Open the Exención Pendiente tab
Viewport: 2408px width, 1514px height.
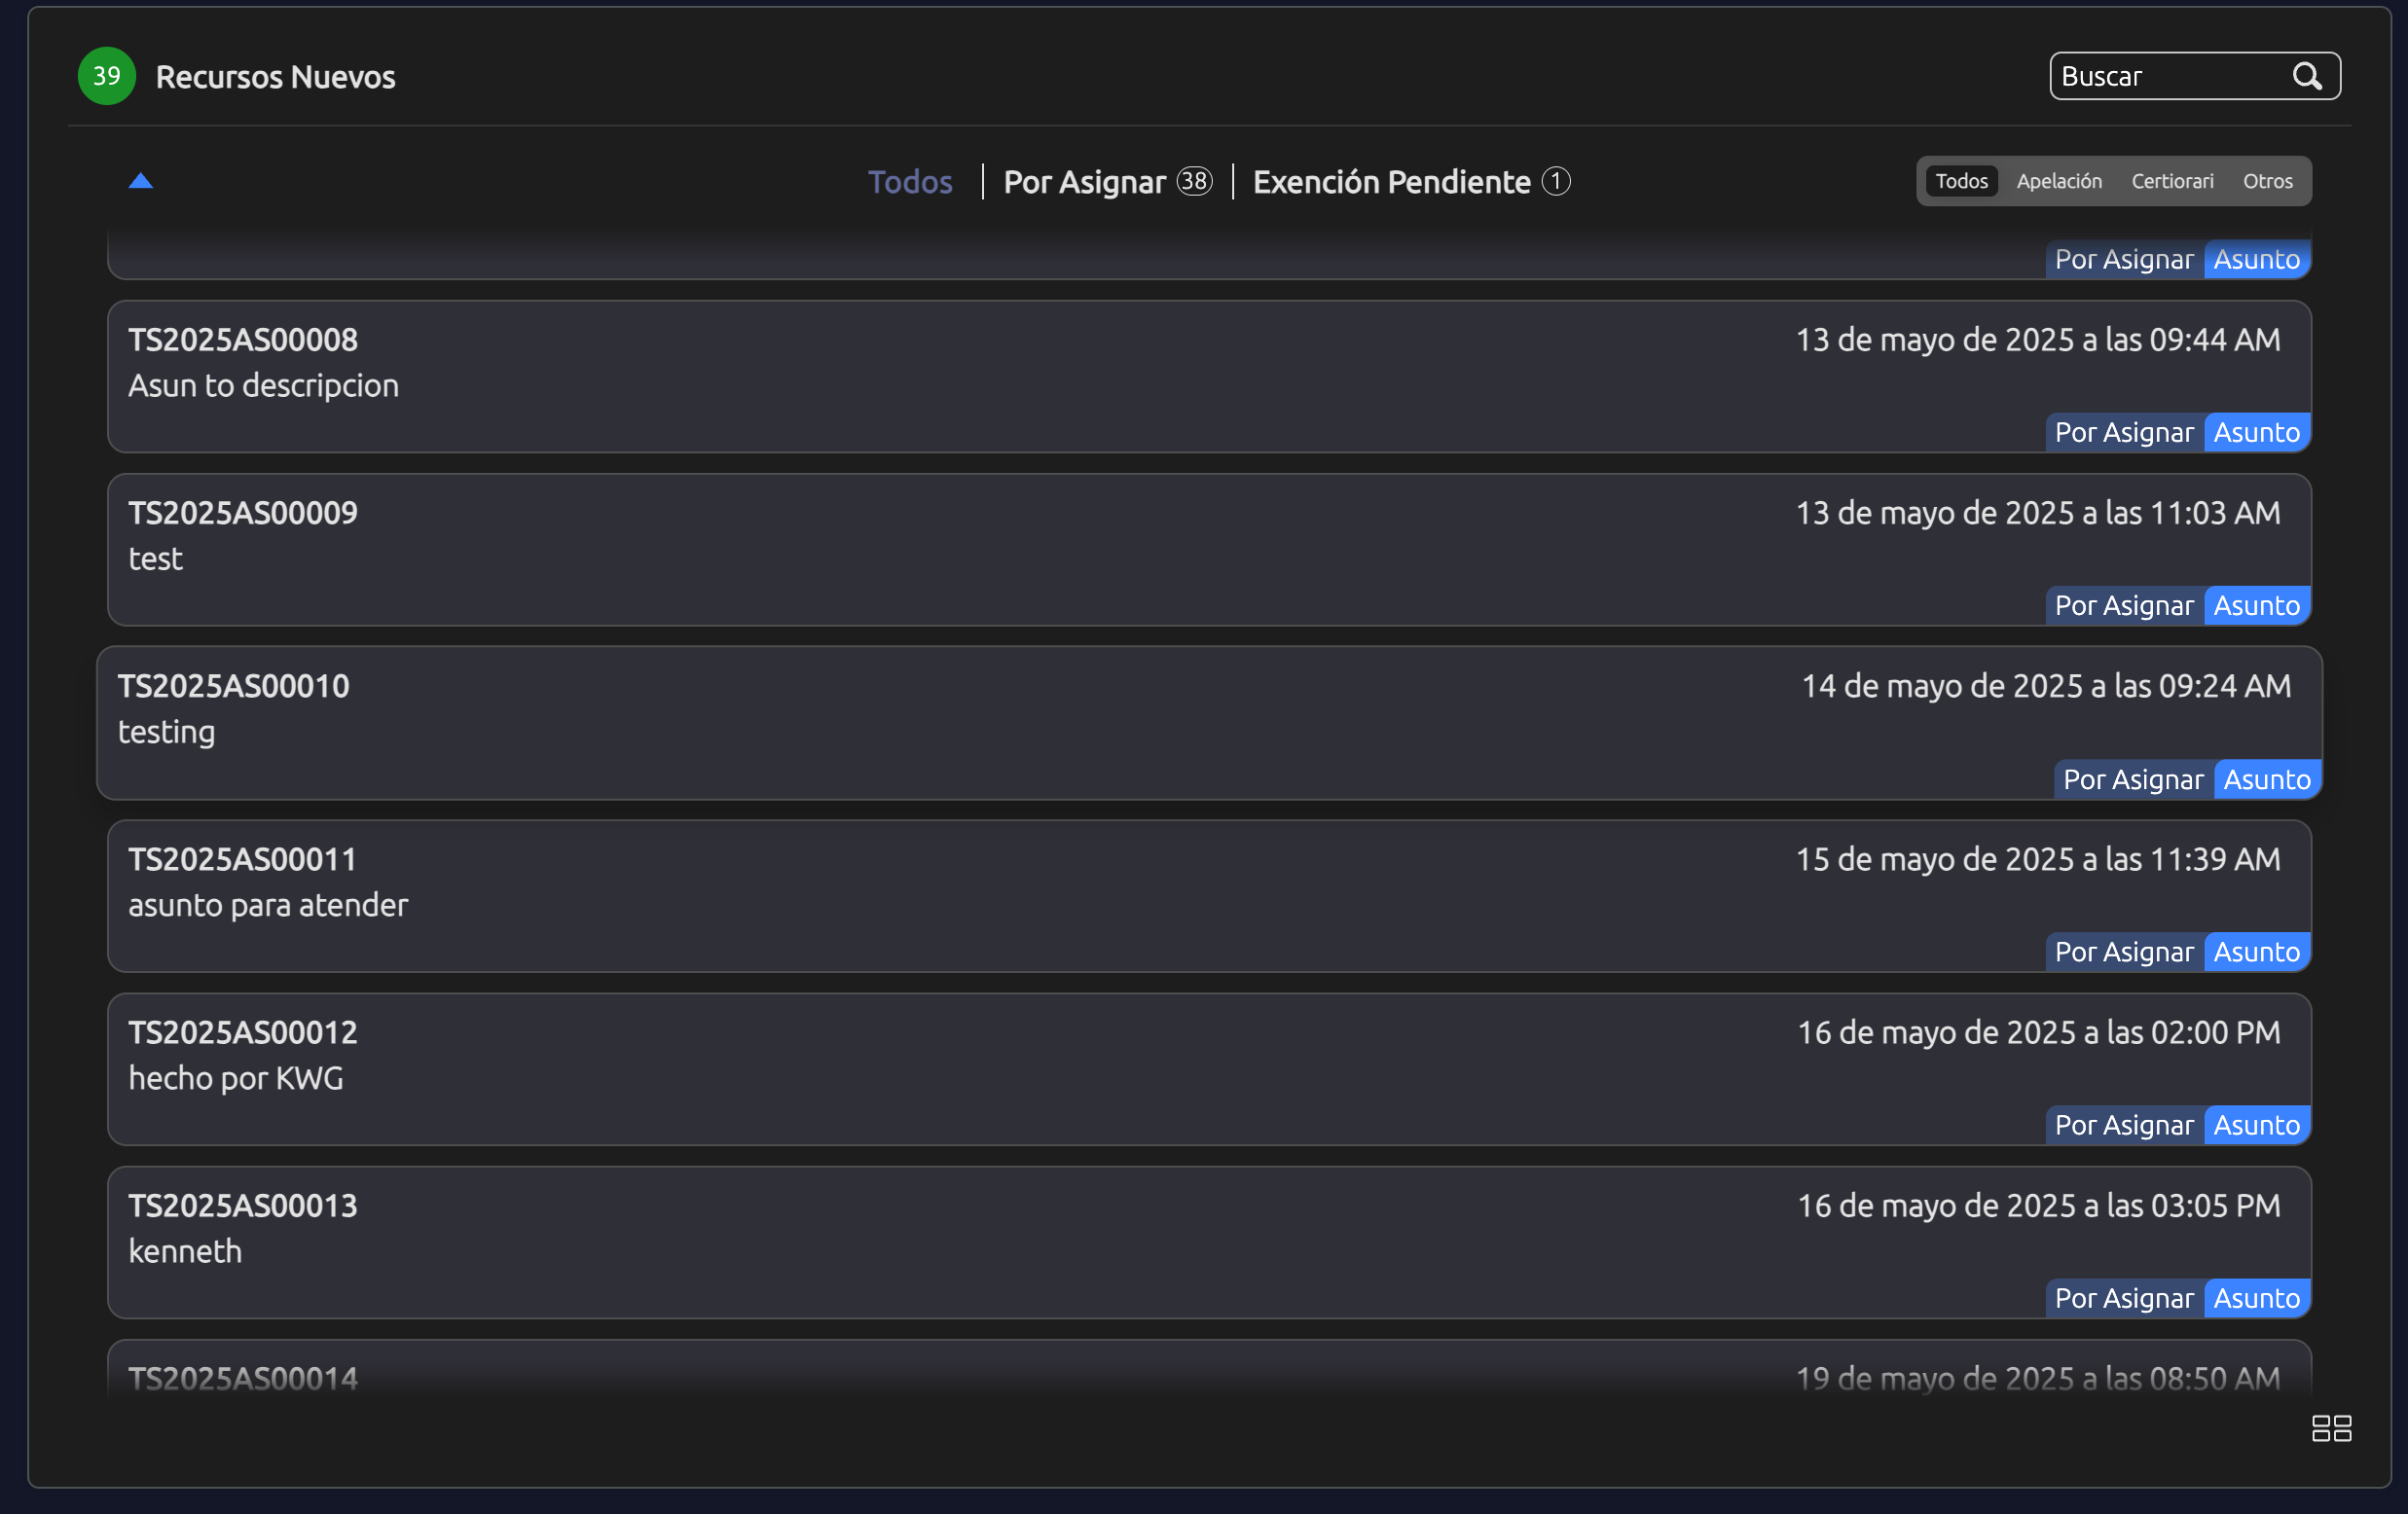(1391, 182)
